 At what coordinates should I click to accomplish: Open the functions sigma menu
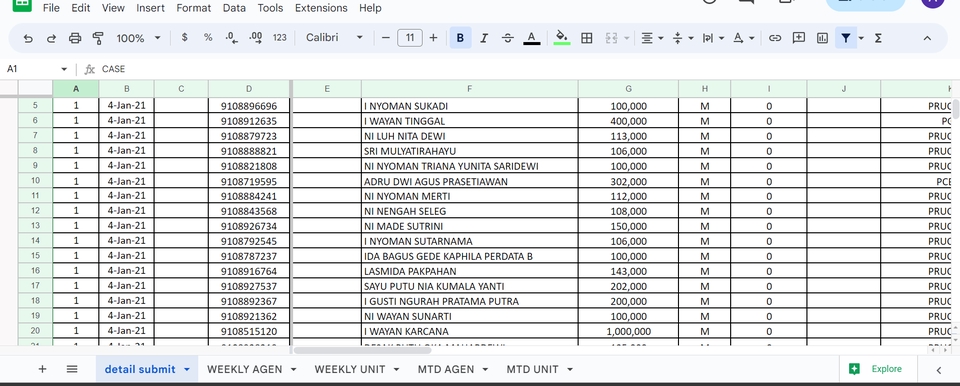pos(879,38)
